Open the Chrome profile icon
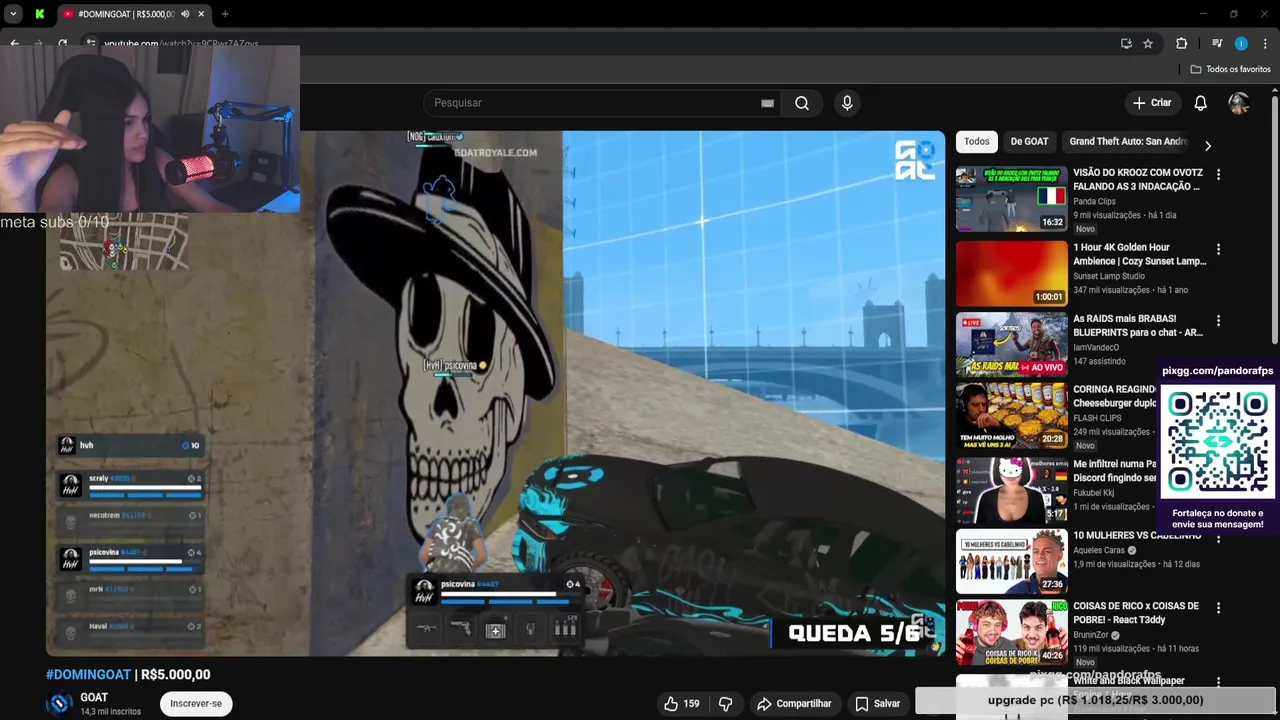 (x=1241, y=43)
